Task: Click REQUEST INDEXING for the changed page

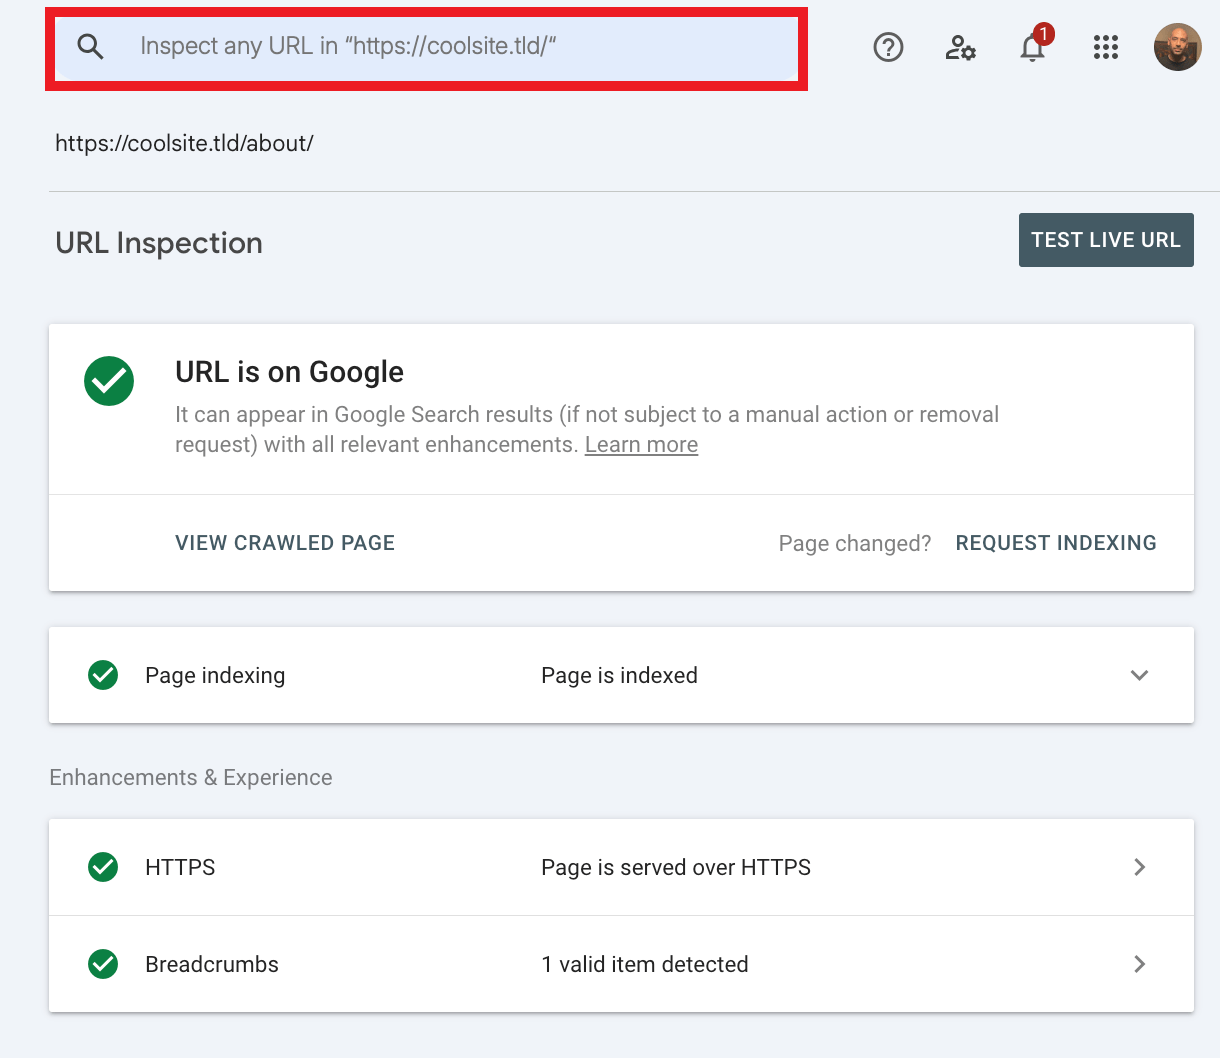Action: [1055, 542]
